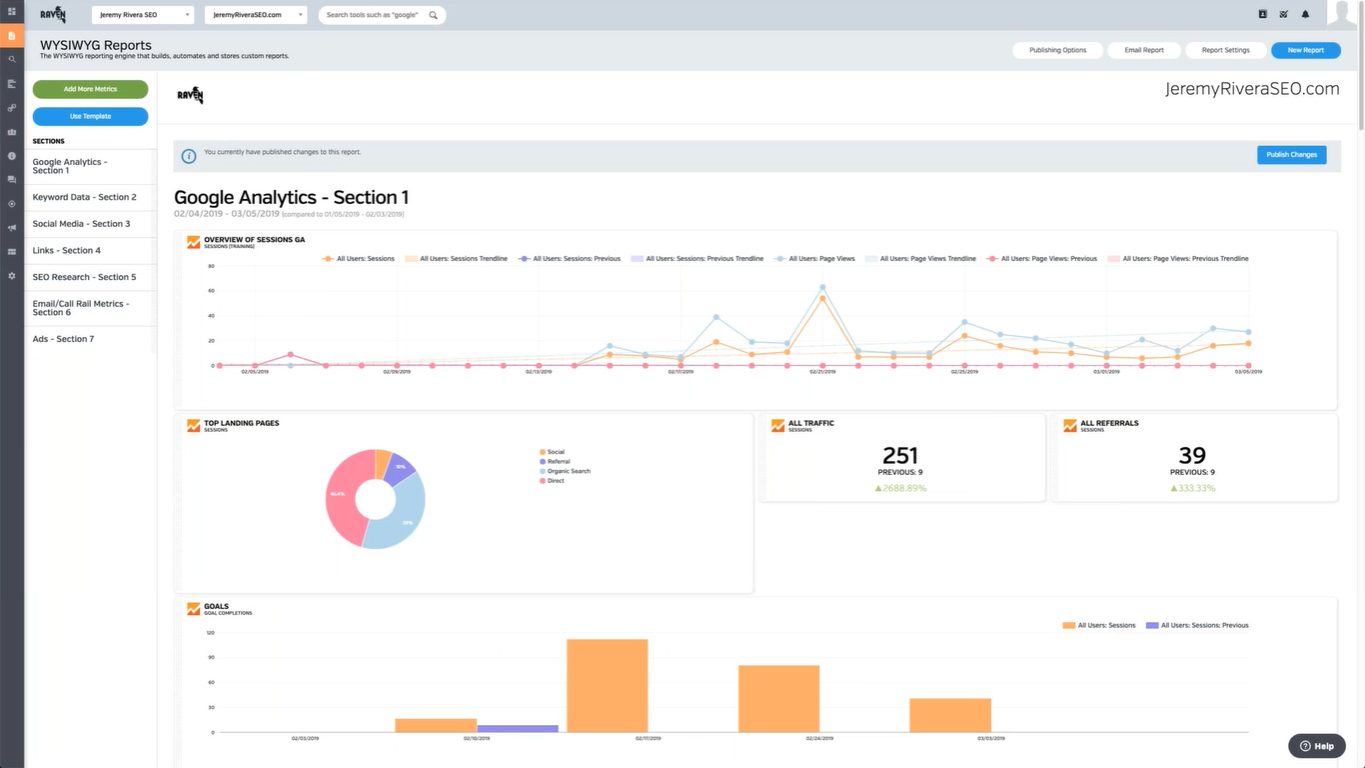This screenshot has width=1365, height=768.
Task: Click the All Traffic analytics icon
Action: 777,425
